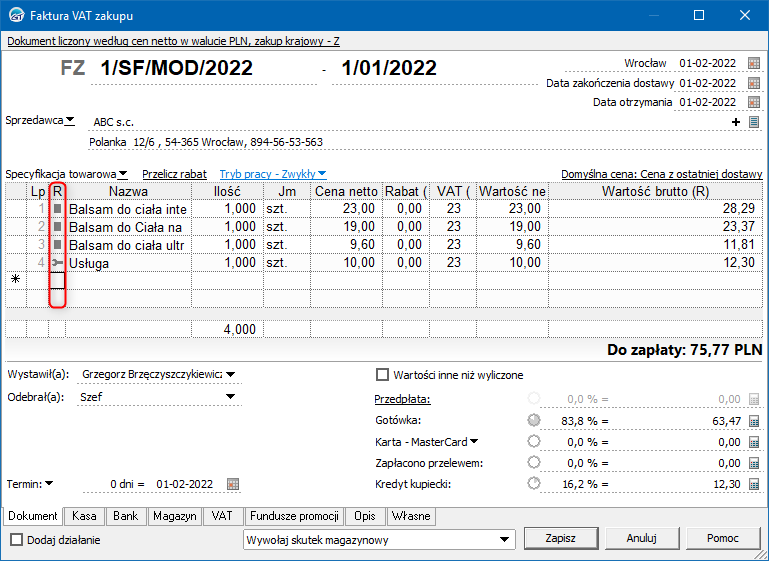769x561 pixels.
Task: Select Zapłacono przelewem radio button
Action: pos(534,462)
